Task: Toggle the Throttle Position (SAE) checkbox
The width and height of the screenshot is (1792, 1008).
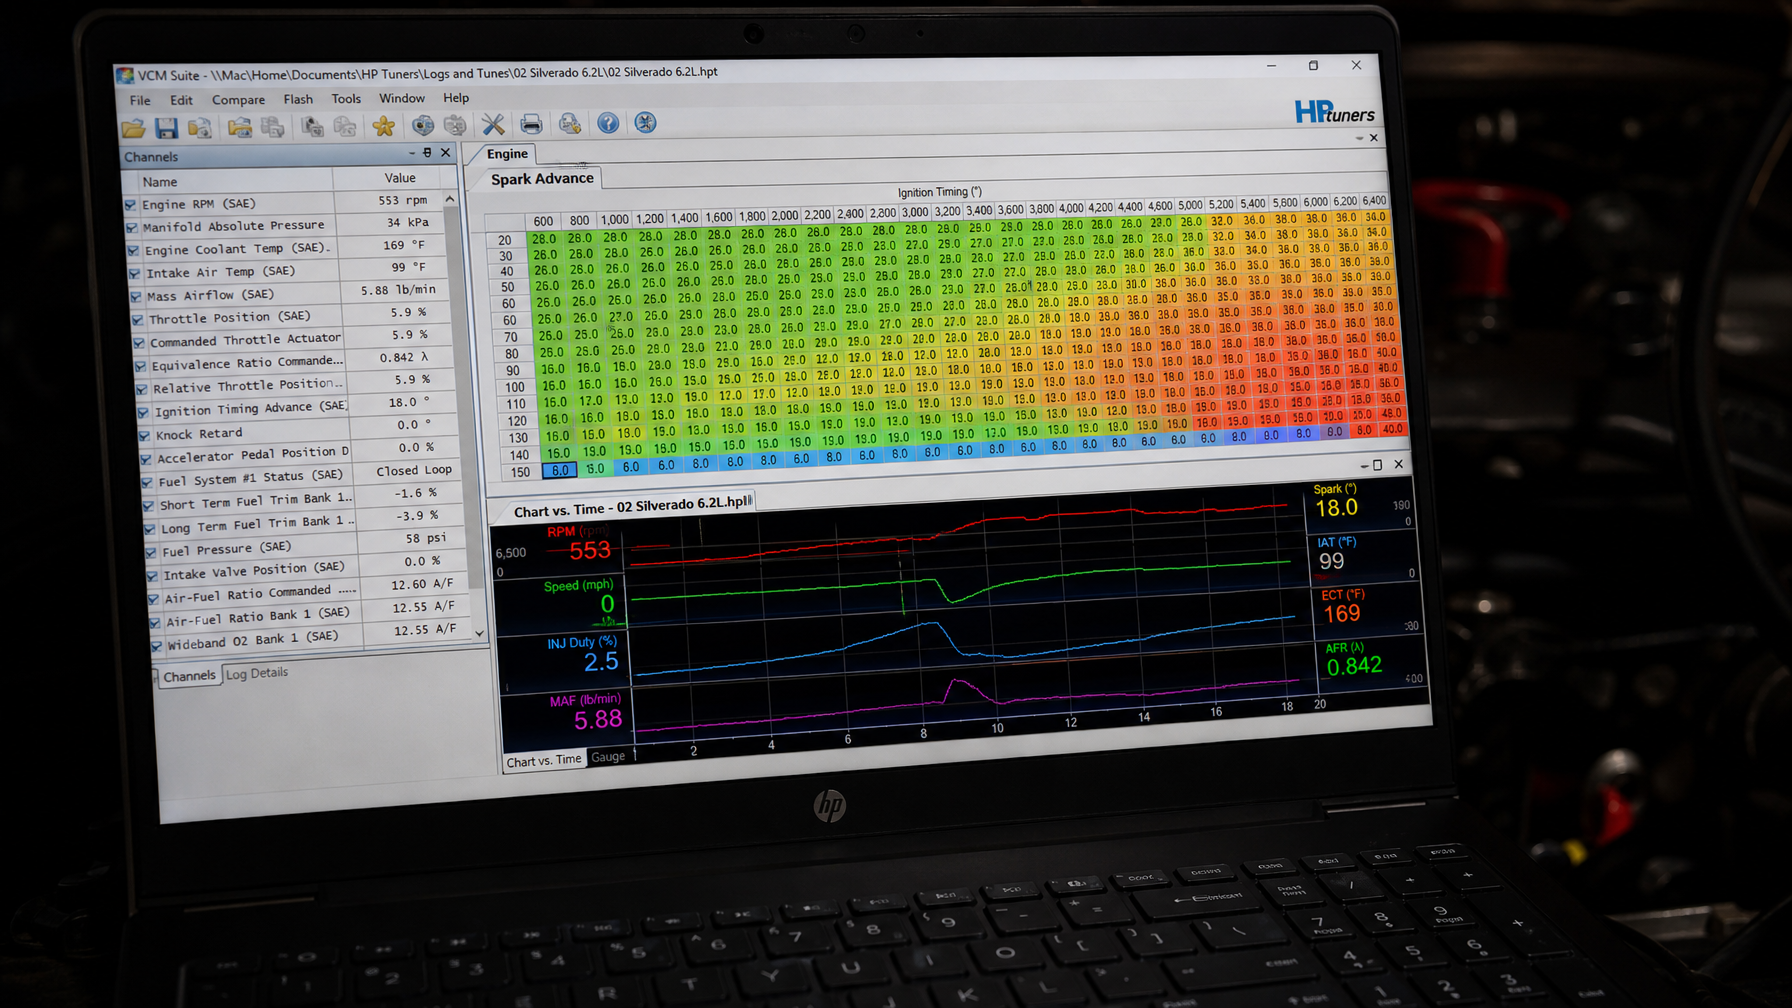Action: (138, 320)
